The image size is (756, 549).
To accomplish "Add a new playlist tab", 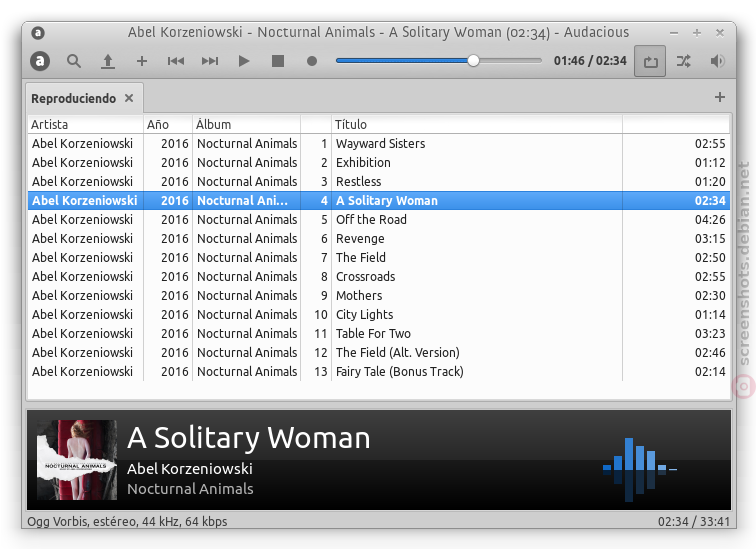I will coord(719,97).
